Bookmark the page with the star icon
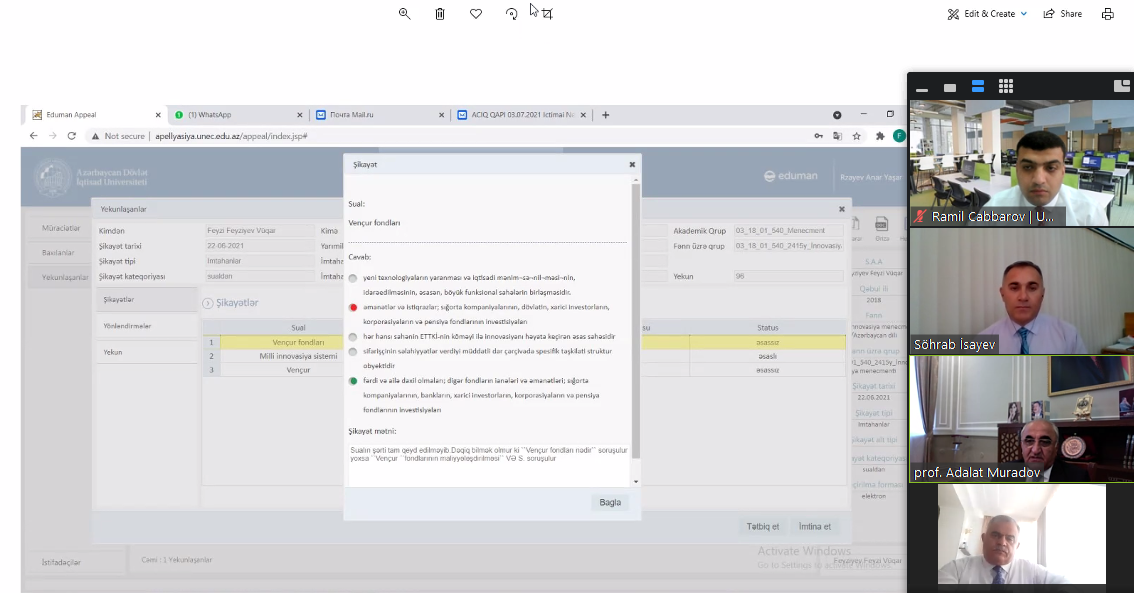Viewport: 1134px width, 593px height. [x=856, y=136]
